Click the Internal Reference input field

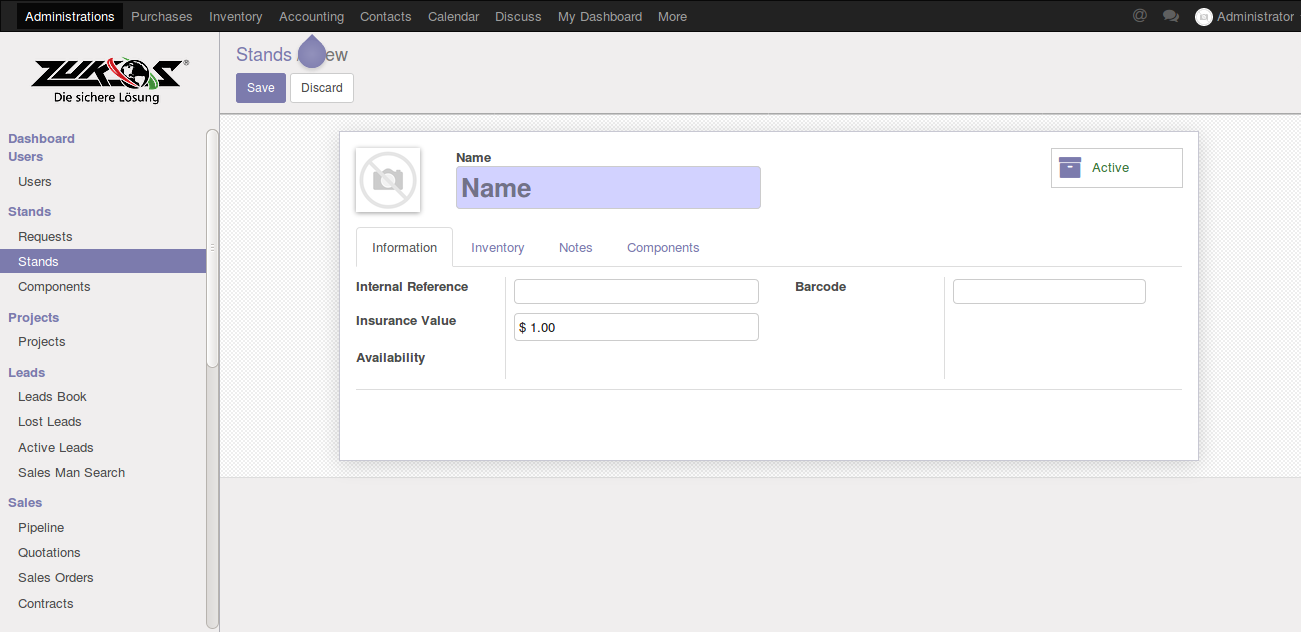636,291
